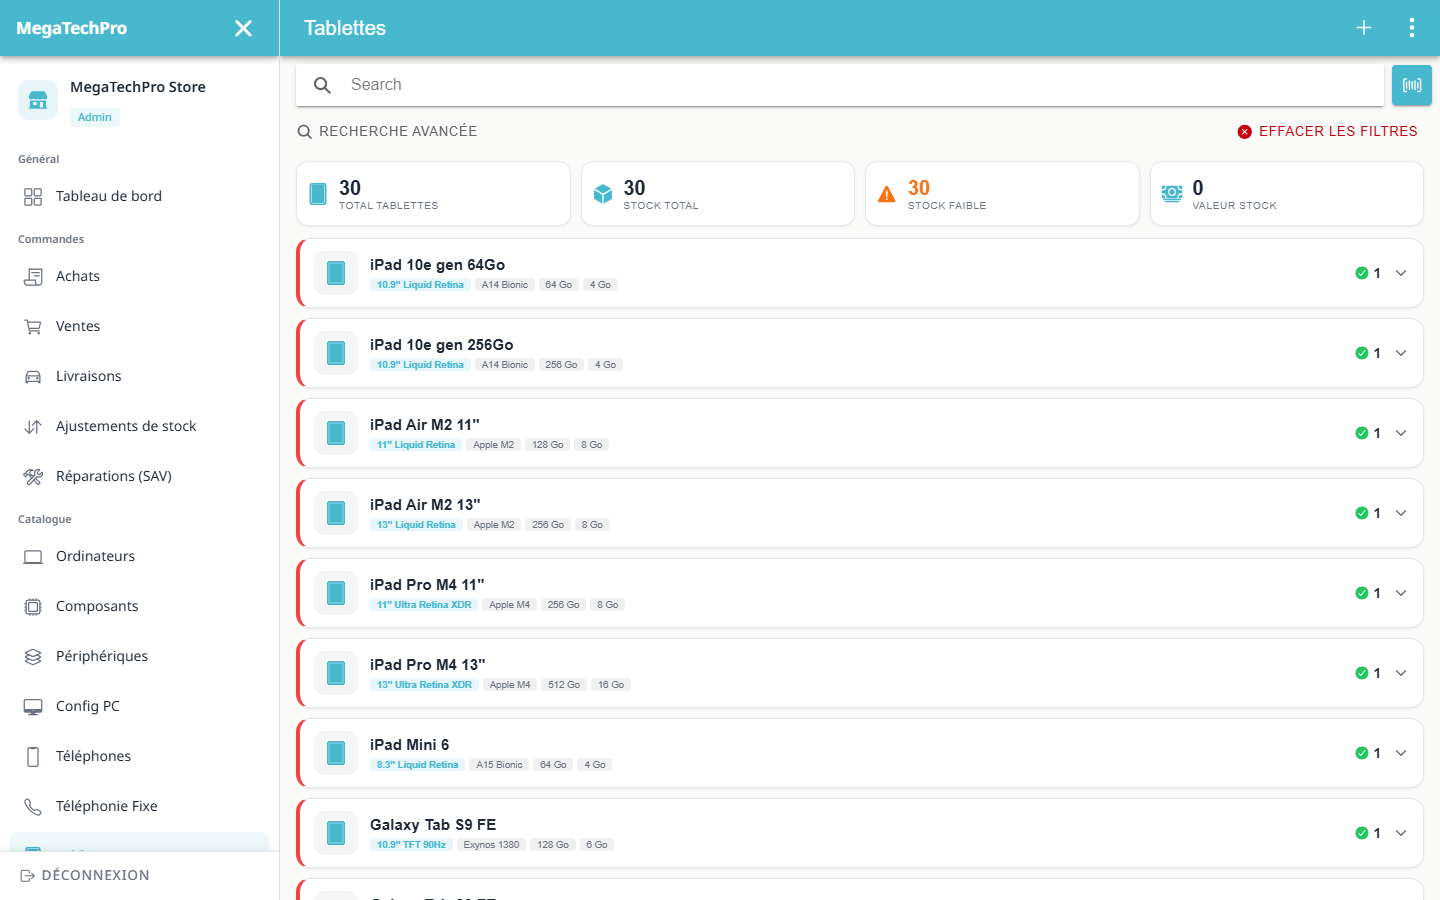Click the iPad 10e gen 256Go title

[x=442, y=345]
